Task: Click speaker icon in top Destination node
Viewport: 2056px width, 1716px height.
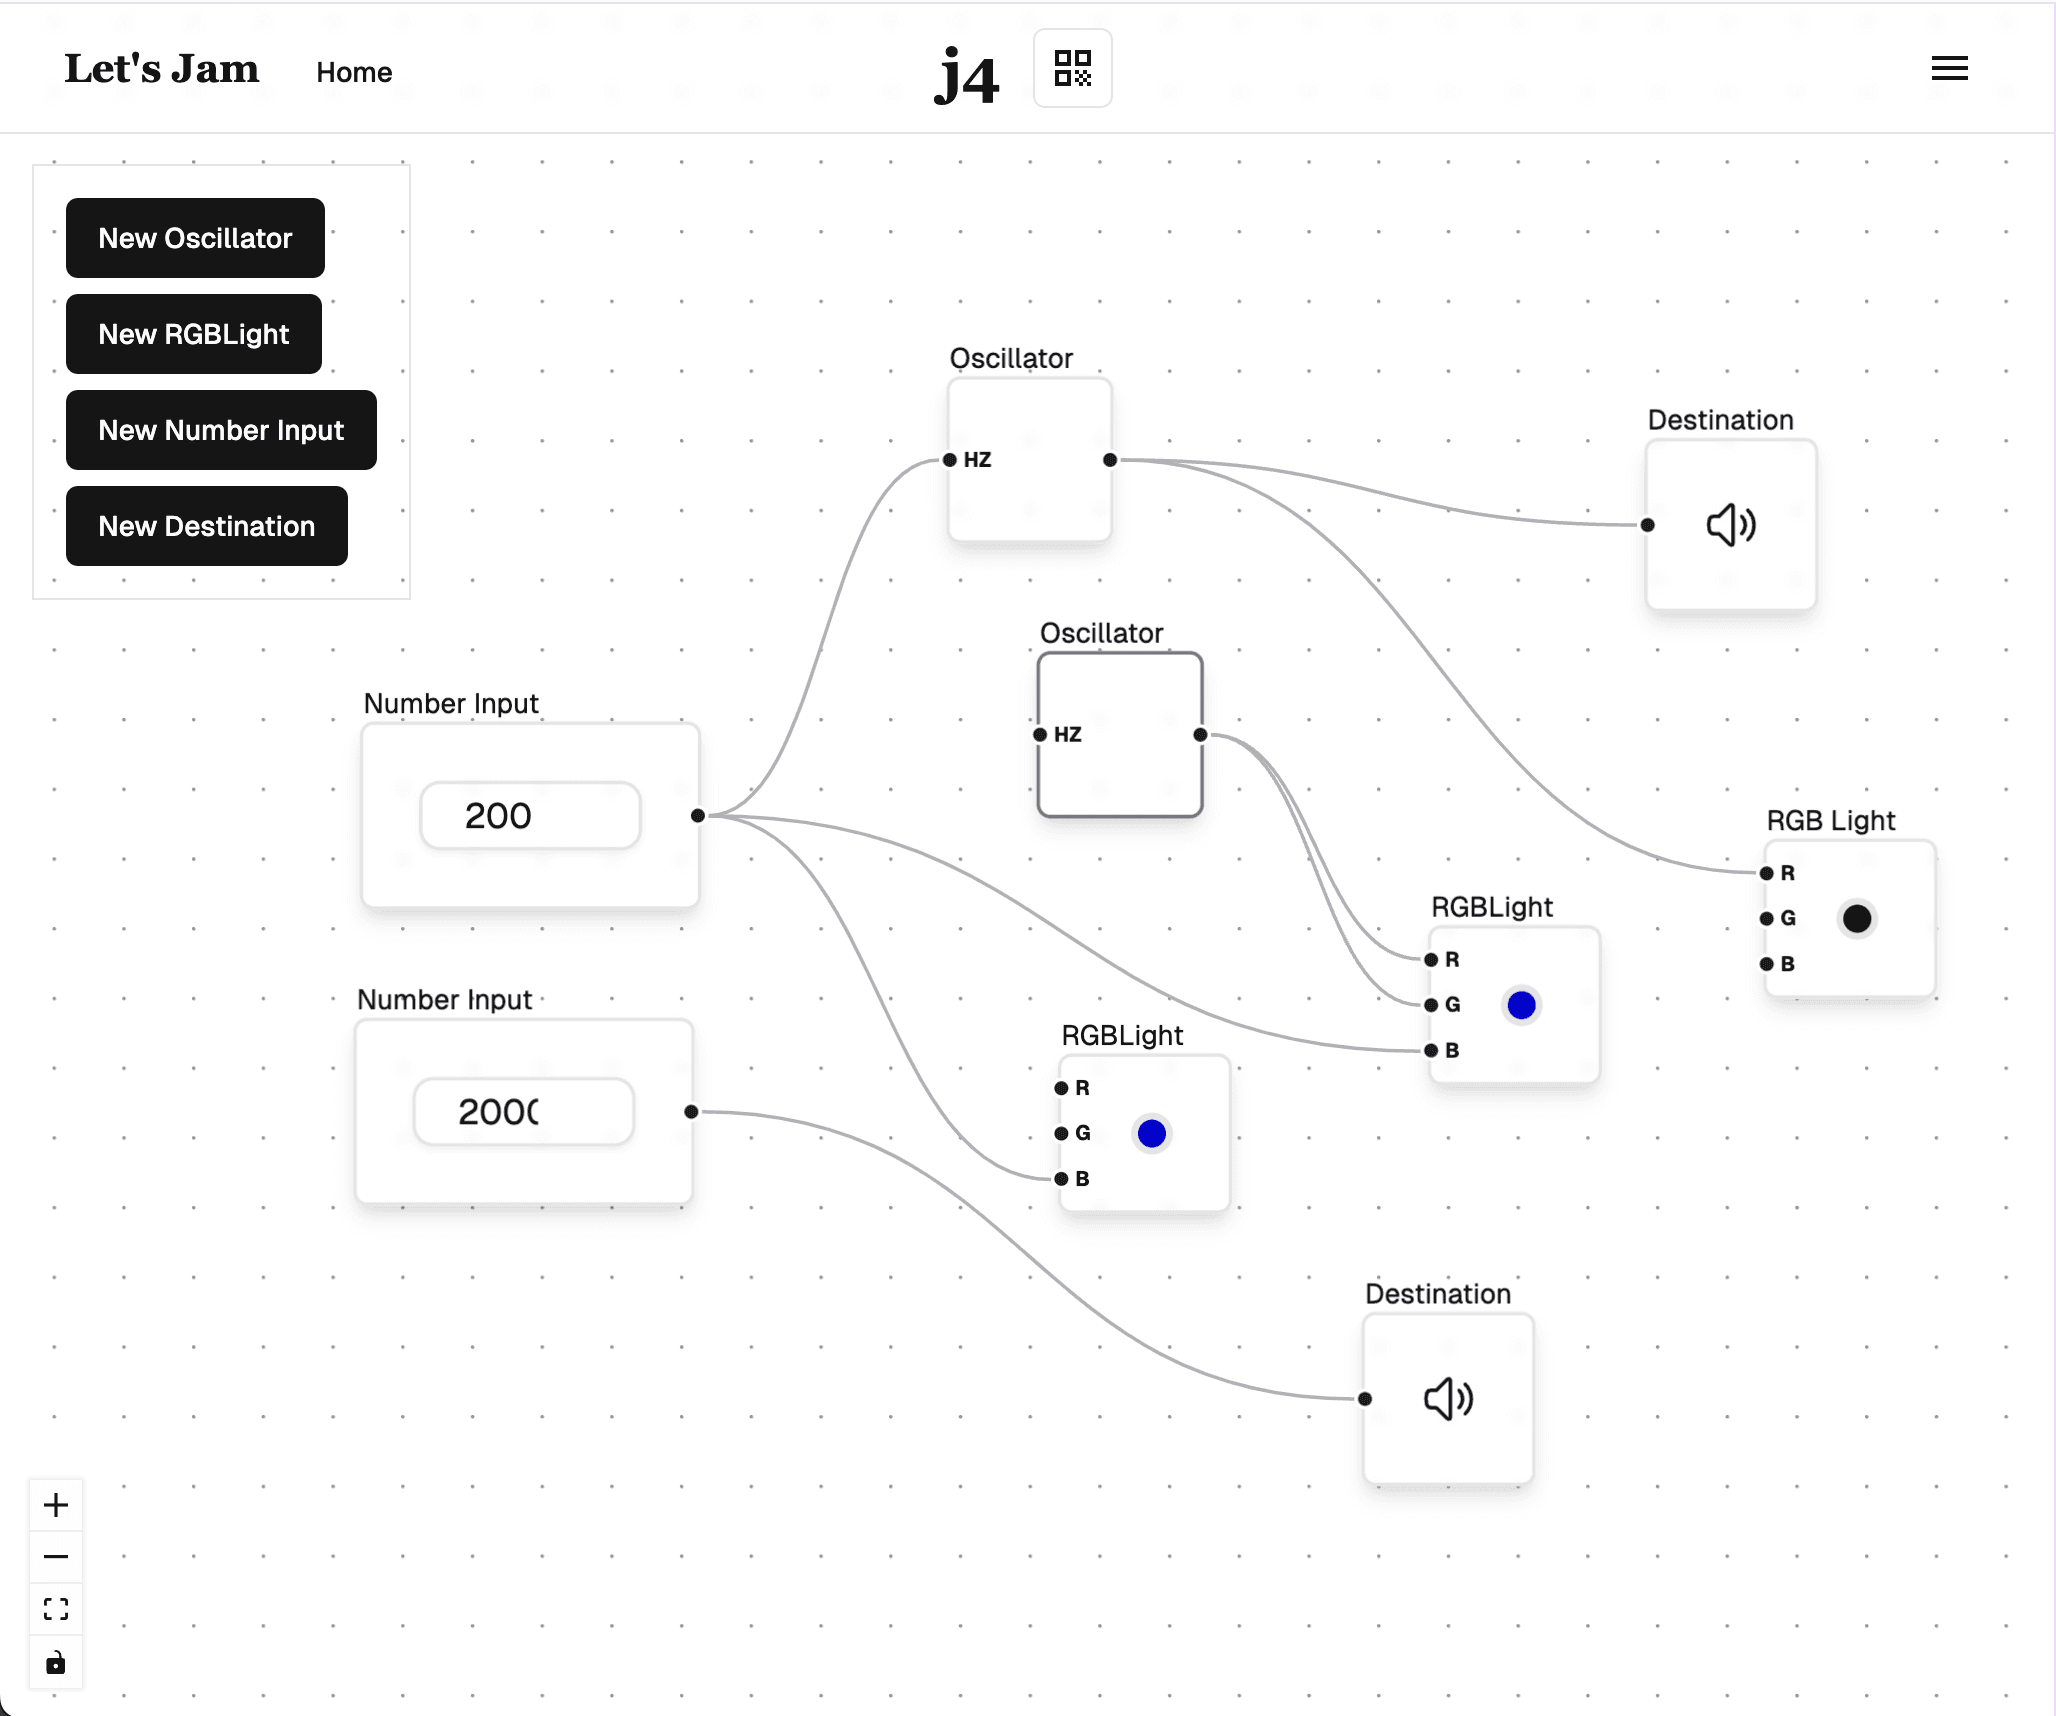Action: (1731, 525)
